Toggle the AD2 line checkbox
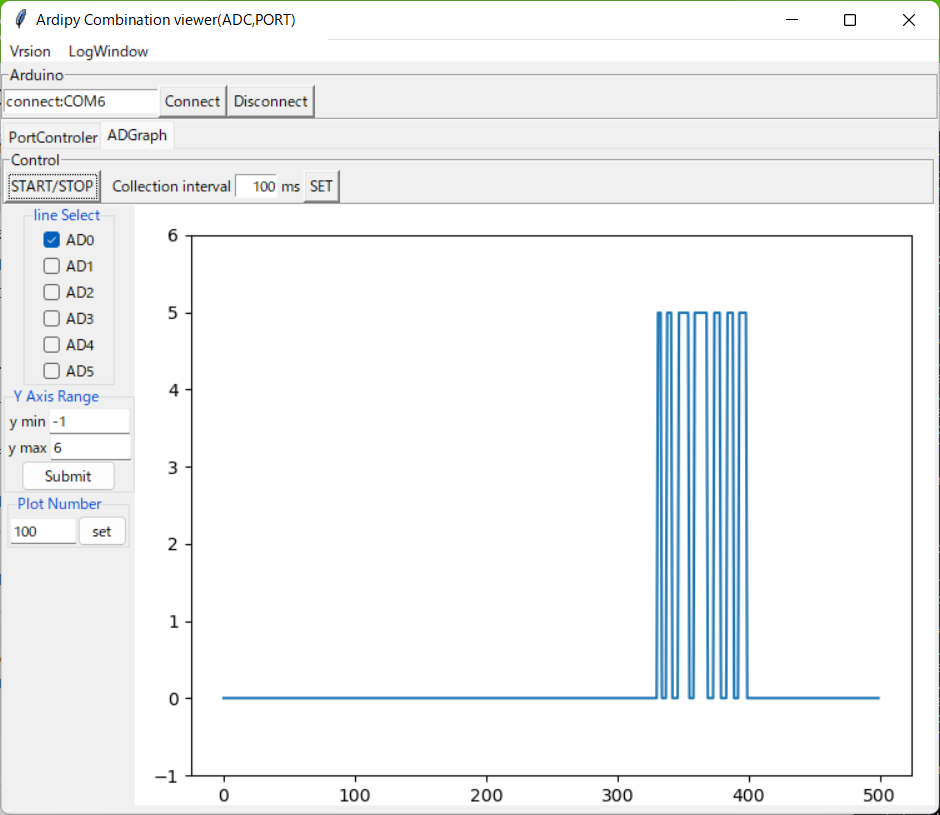Image resolution: width=940 pixels, height=815 pixels. tap(52, 292)
